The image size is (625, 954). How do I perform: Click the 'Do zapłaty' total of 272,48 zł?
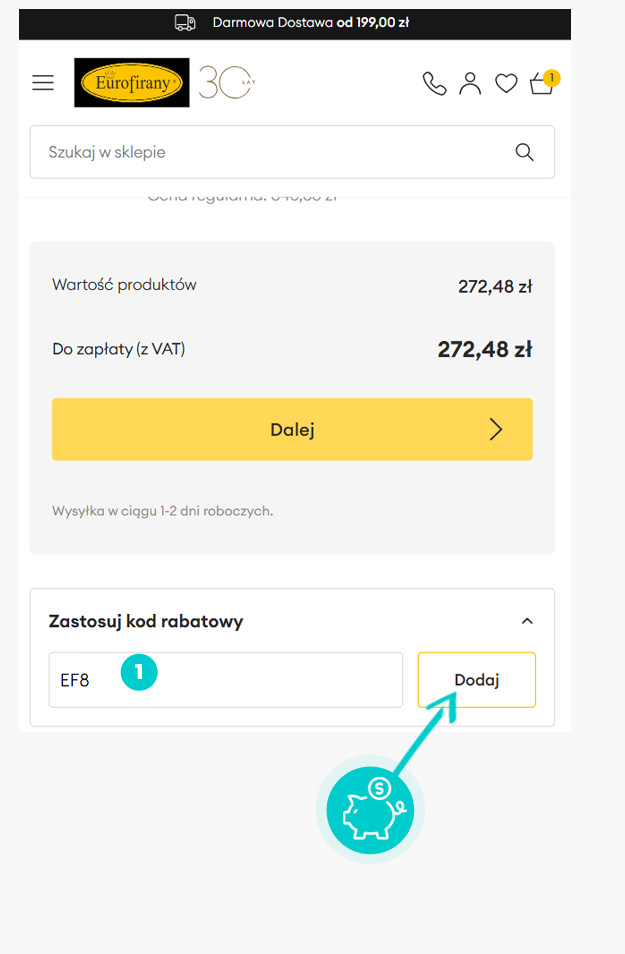(484, 349)
